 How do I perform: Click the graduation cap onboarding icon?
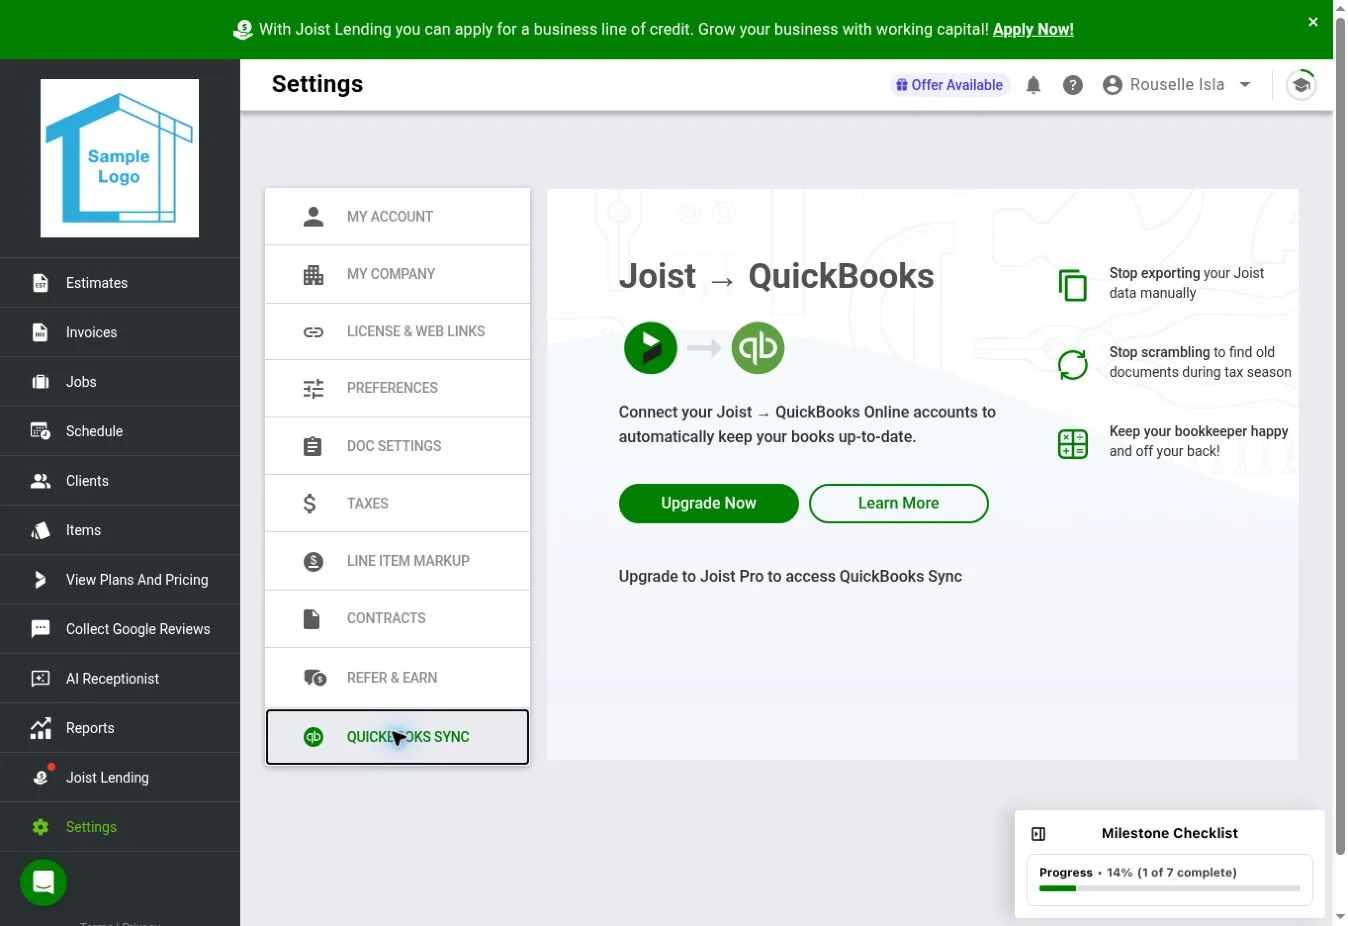coord(1301,85)
